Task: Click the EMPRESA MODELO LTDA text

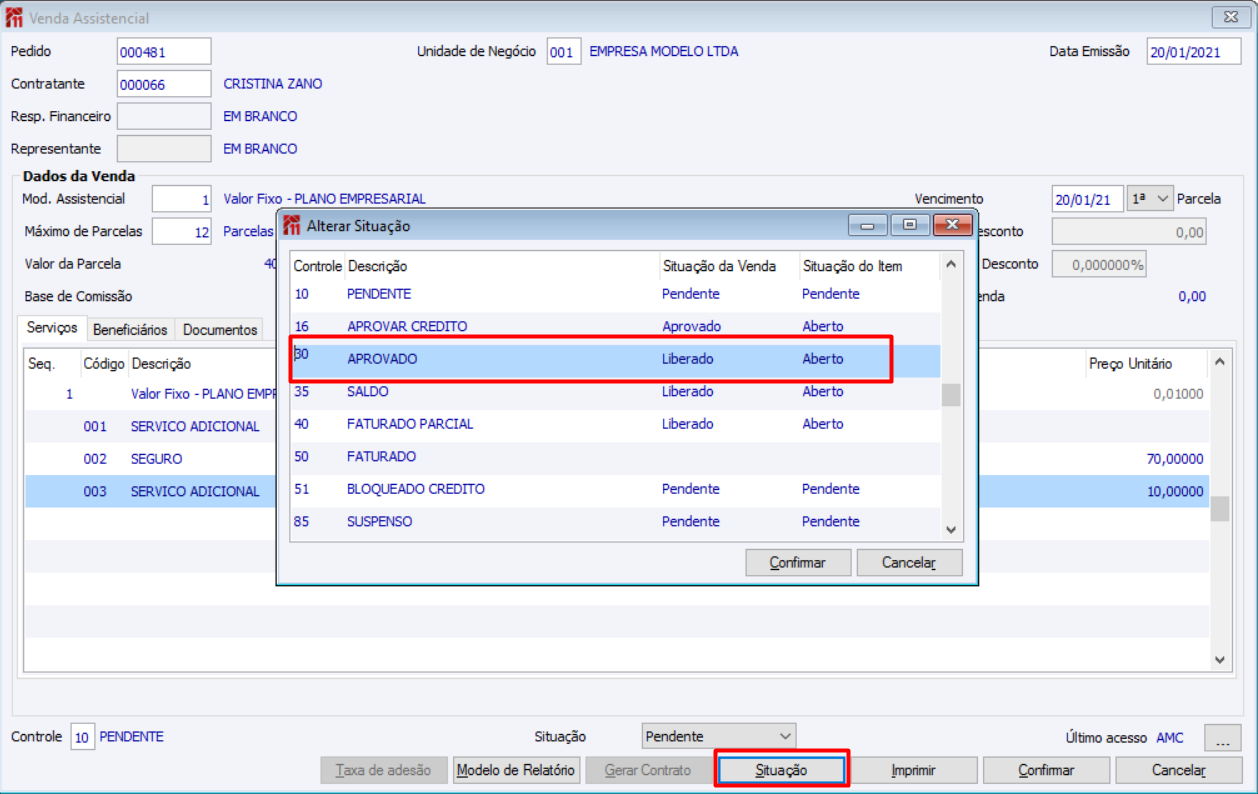Action: point(664,52)
